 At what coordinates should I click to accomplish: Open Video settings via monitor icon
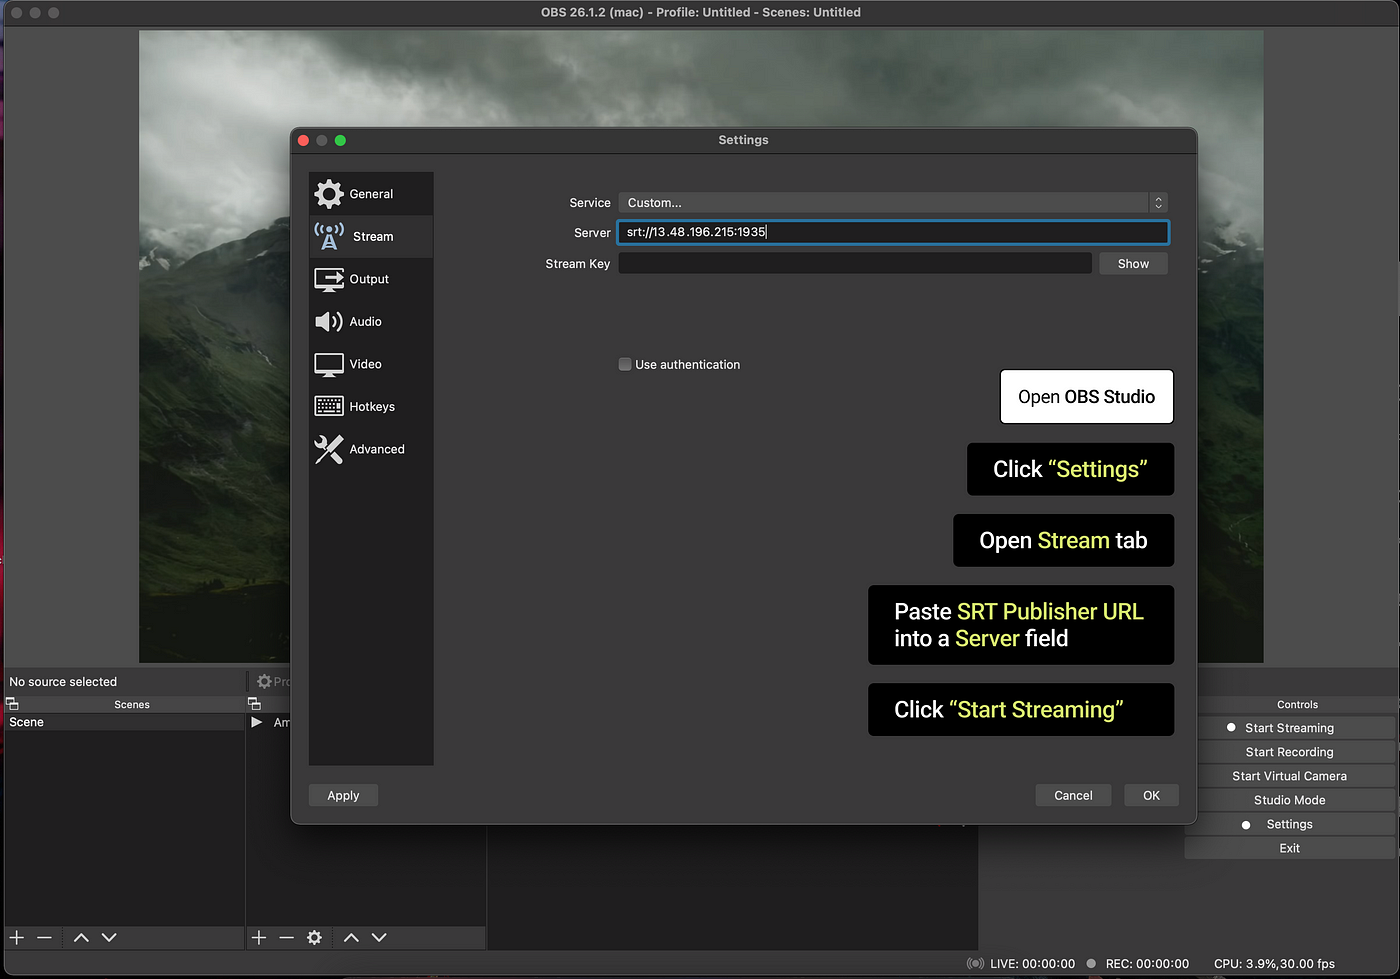click(x=329, y=364)
